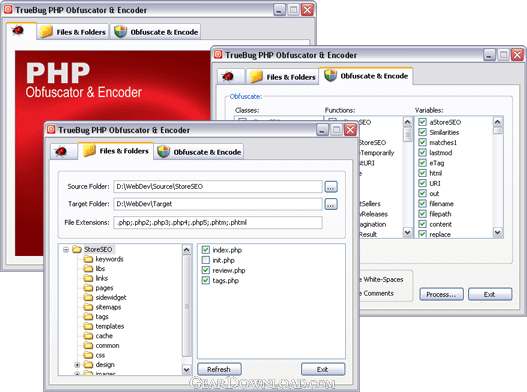Select keywords folder in tree

point(110,259)
